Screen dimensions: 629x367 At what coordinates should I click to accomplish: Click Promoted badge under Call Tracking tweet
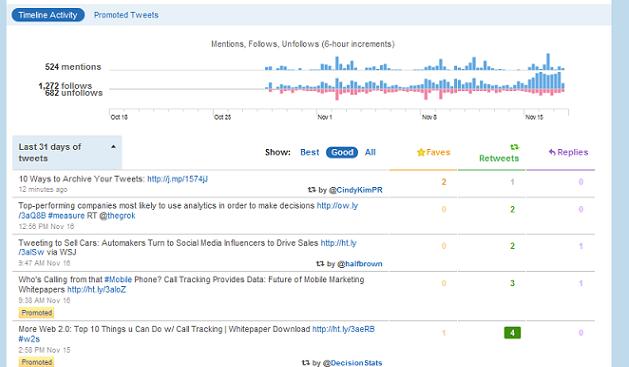click(37, 313)
